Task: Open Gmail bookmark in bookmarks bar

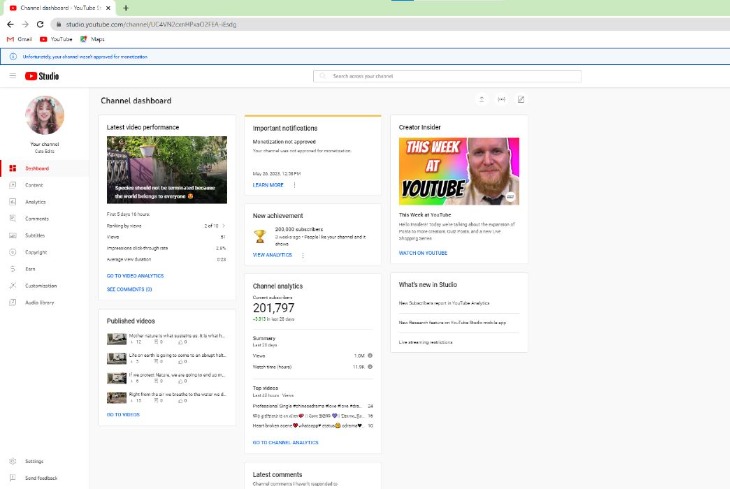Action: click(20, 39)
